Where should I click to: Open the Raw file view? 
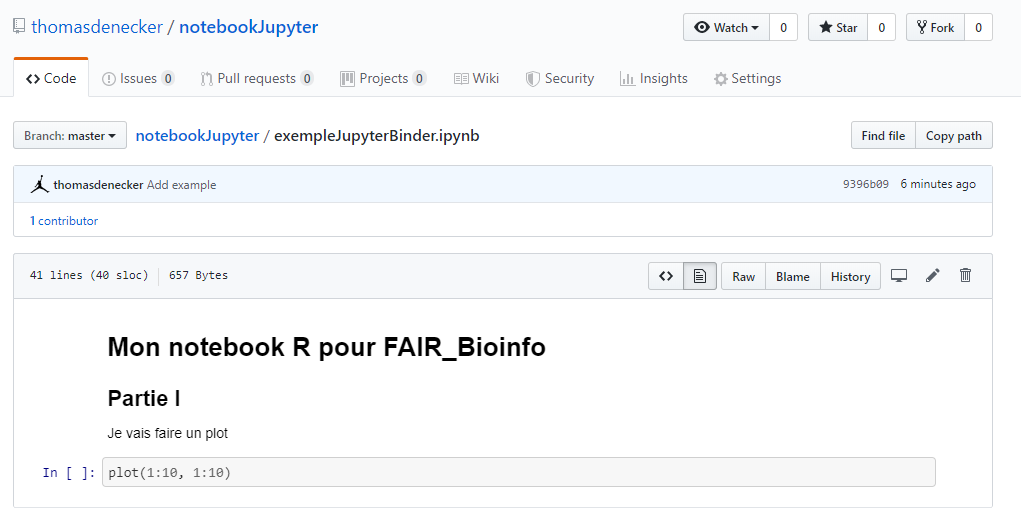(744, 276)
